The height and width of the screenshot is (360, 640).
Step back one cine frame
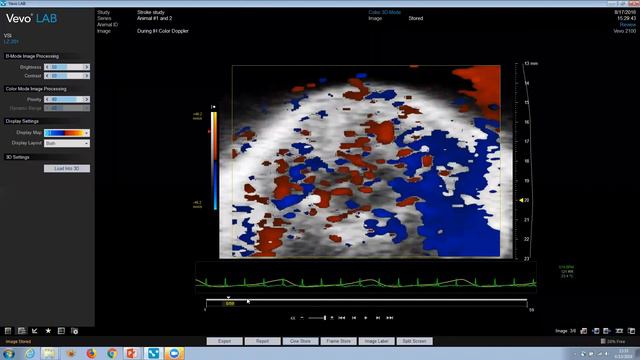pyautogui.click(x=354, y=318)
